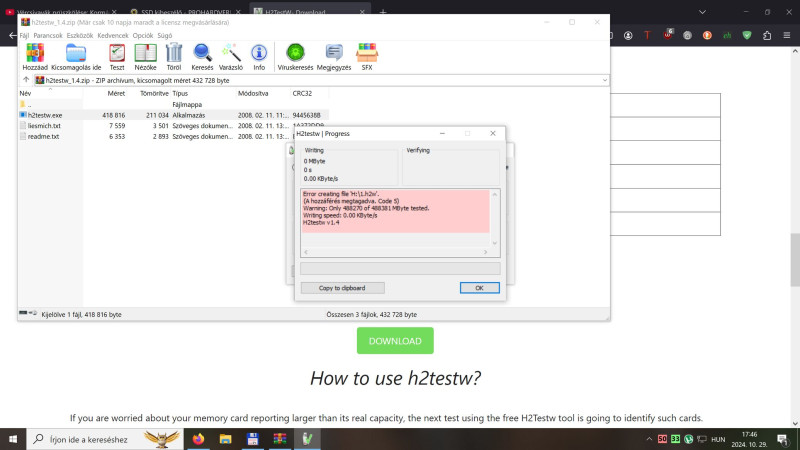This screenshot has height=450, width=800.
Task: Open the Firefox hamburger application menu
Action: (787, 36)
